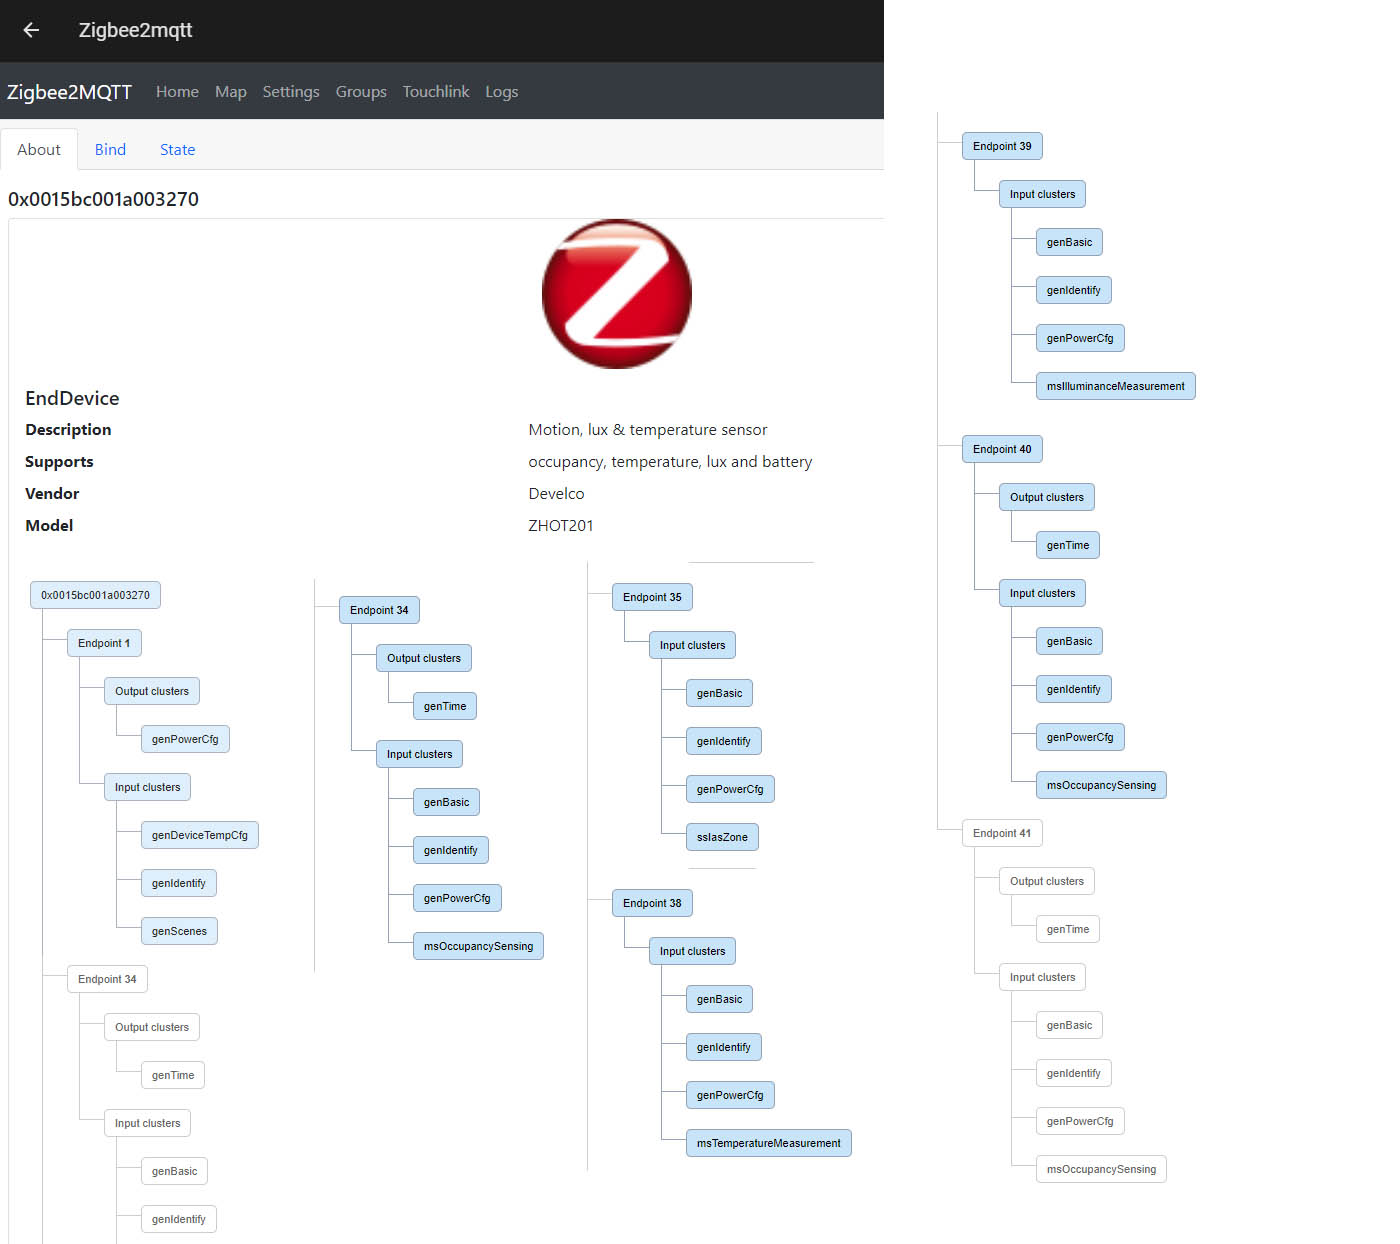Select msIlluminanceMeasurement cluster under Endpoint 39
Image resolution: width=1400 pixels, height=1244 pixels.
[x=1115, y=385]
